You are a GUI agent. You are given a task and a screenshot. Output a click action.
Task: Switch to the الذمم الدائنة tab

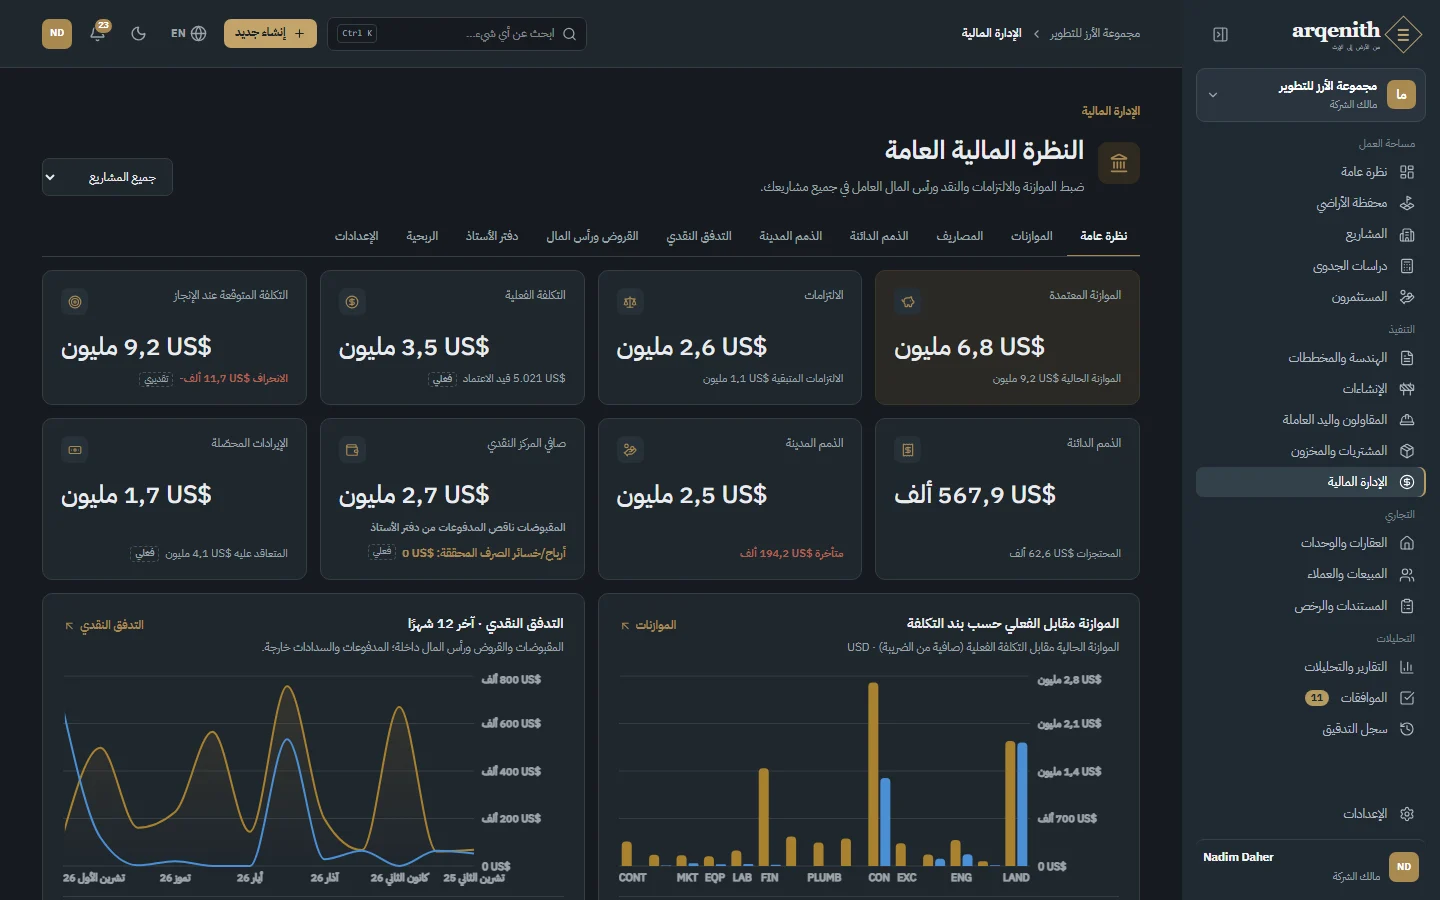(x=879, y=236)
